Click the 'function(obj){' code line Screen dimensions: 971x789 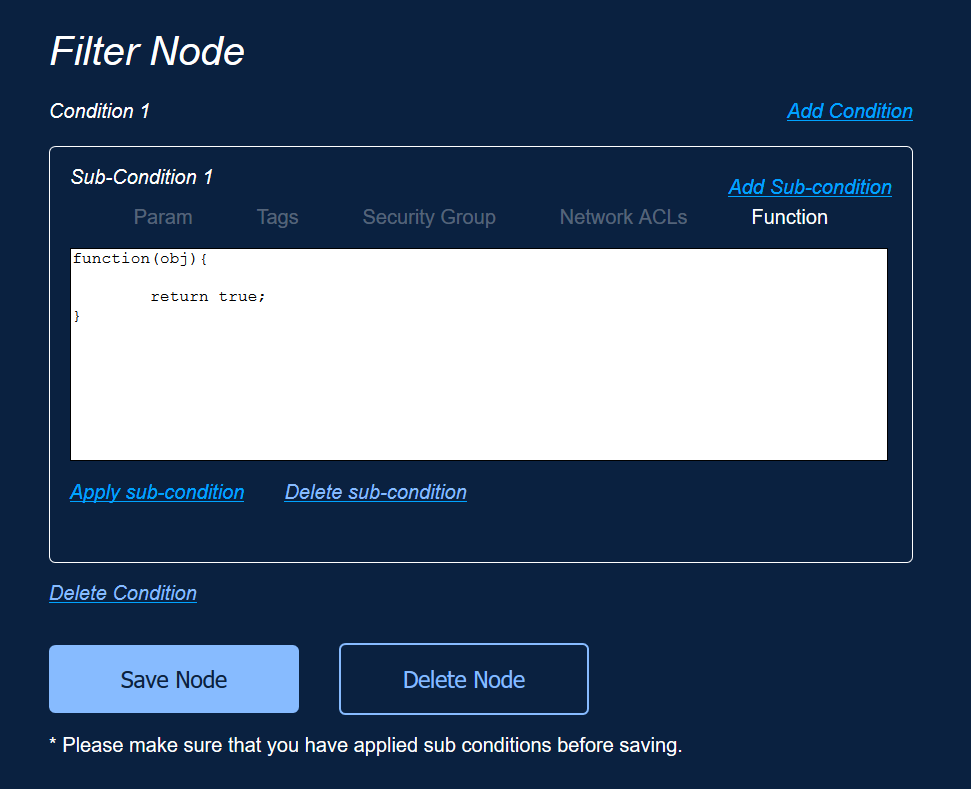tap(140, 259)
